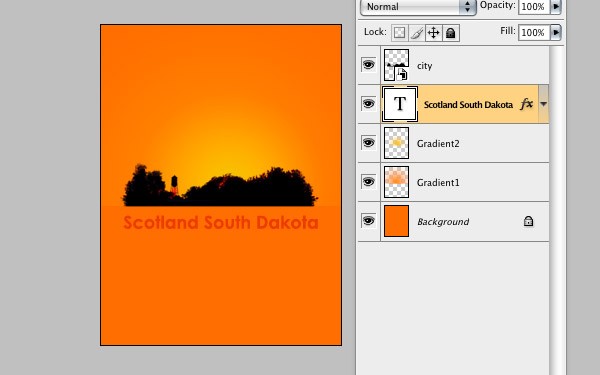
Task: Select the city layer thumbnail
Action: [x=396, y=65]
